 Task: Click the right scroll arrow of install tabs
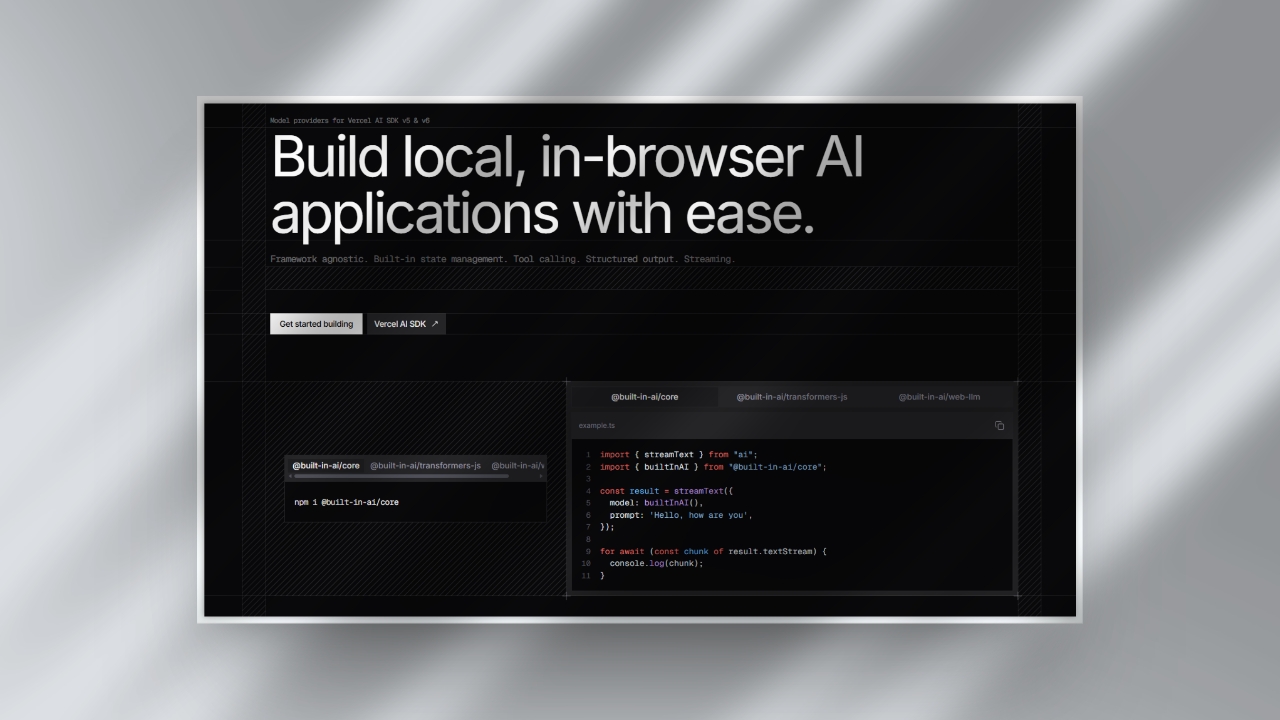click(x=541, y=476)
